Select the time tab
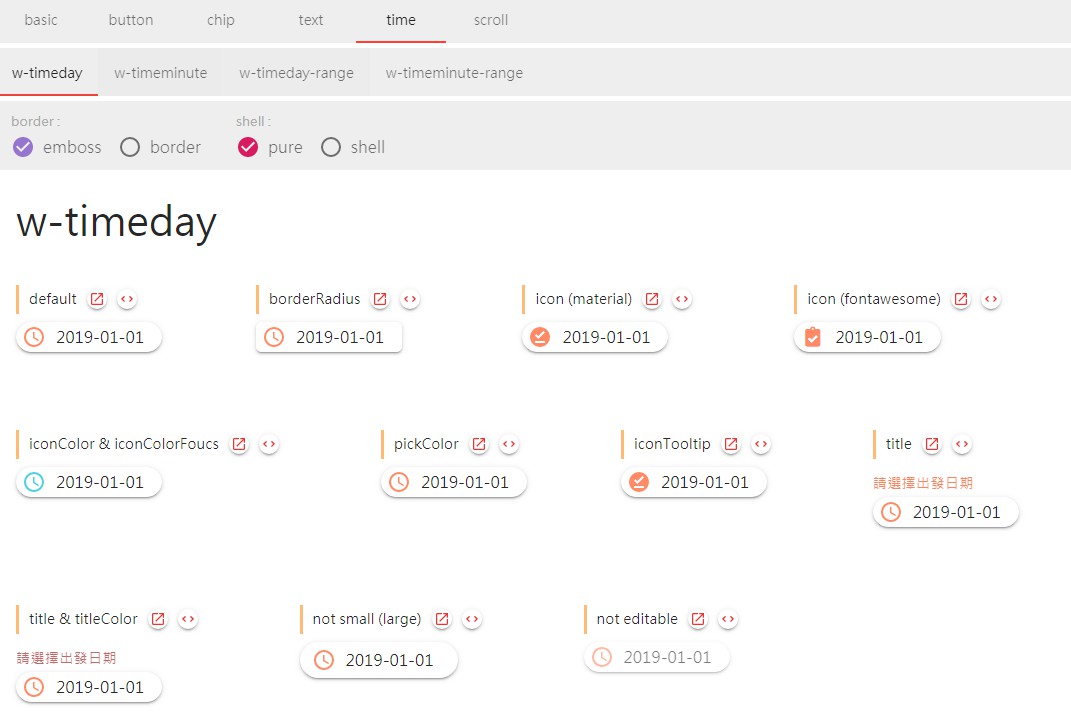Image resolution: width=1071 pixels, height=726 pixels. pyautogui.click(x=401, y=20)
